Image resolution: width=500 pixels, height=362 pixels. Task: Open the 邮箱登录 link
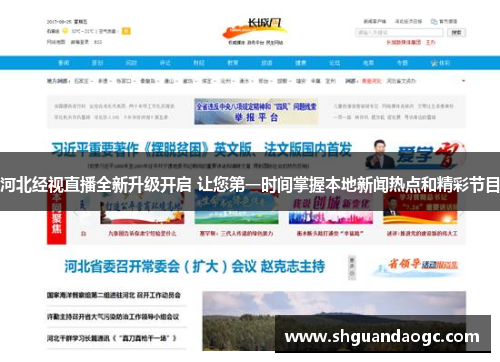point(80,42)
